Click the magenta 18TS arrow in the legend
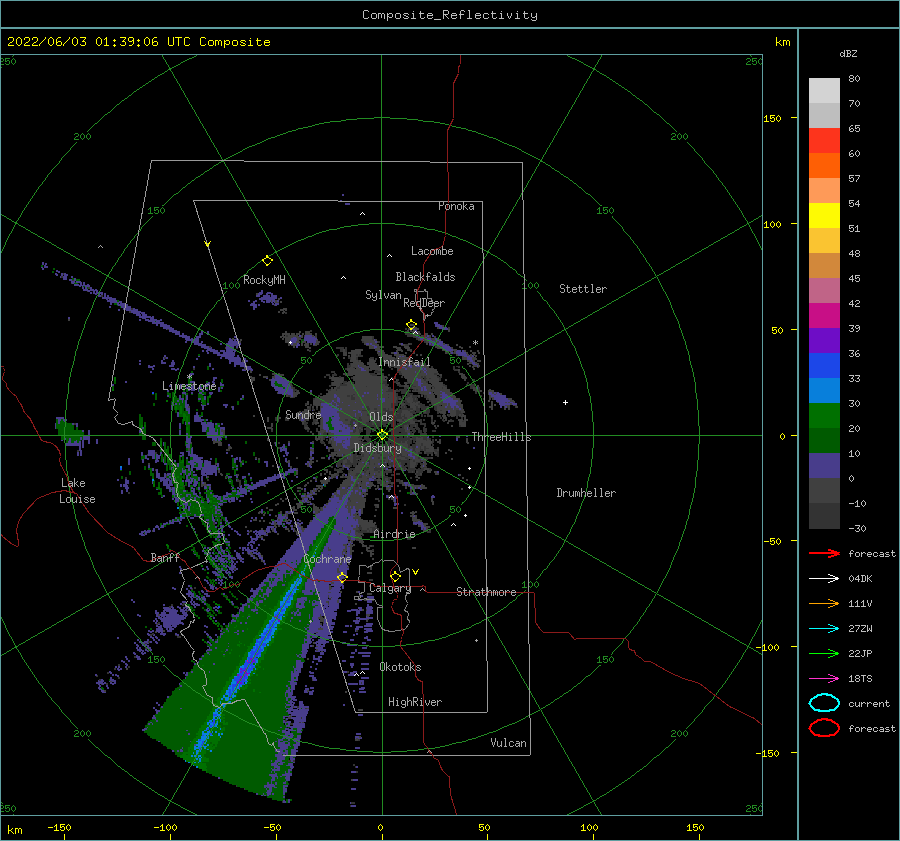This screenshot has height=841, width=900. [x=824, y=678]
